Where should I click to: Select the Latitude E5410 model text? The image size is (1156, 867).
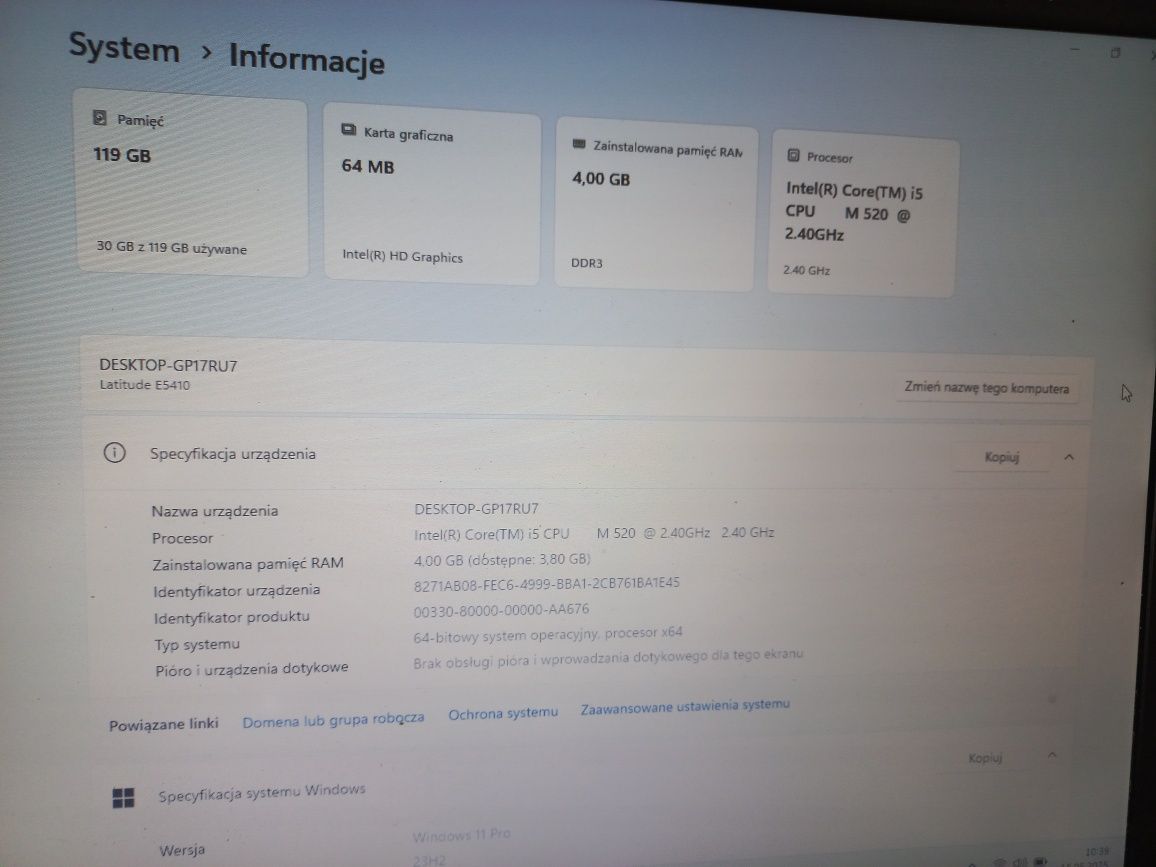[x=144, y=385]
